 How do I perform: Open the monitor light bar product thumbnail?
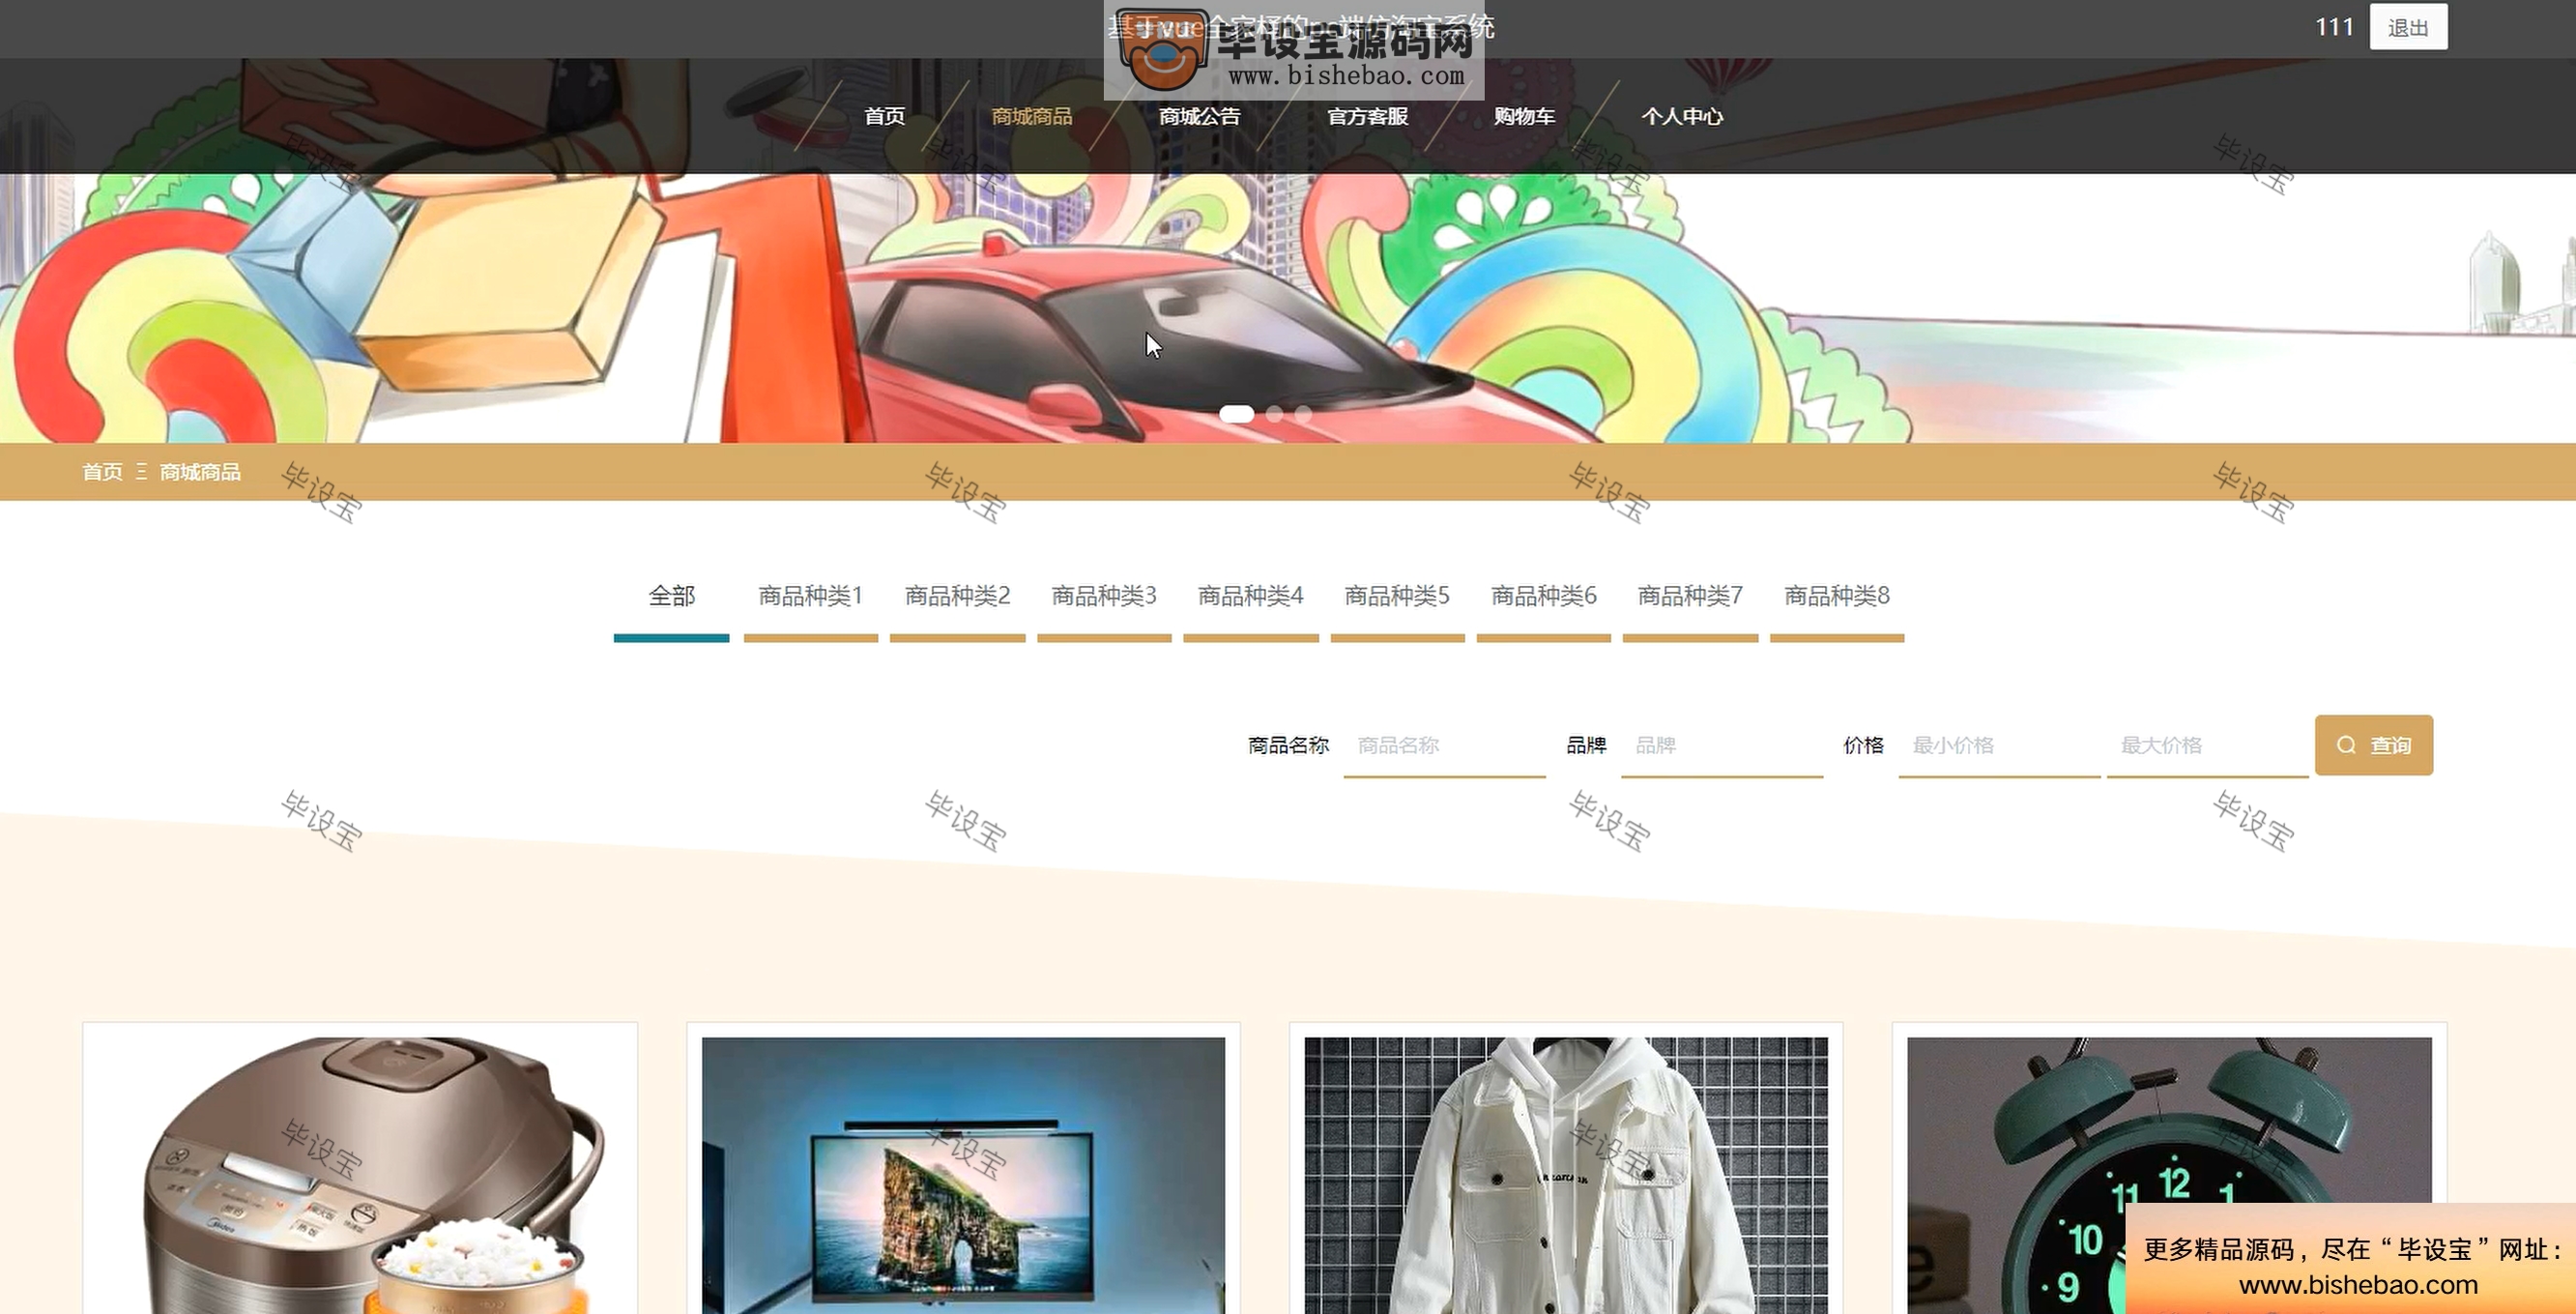[x=963, y=1175]
